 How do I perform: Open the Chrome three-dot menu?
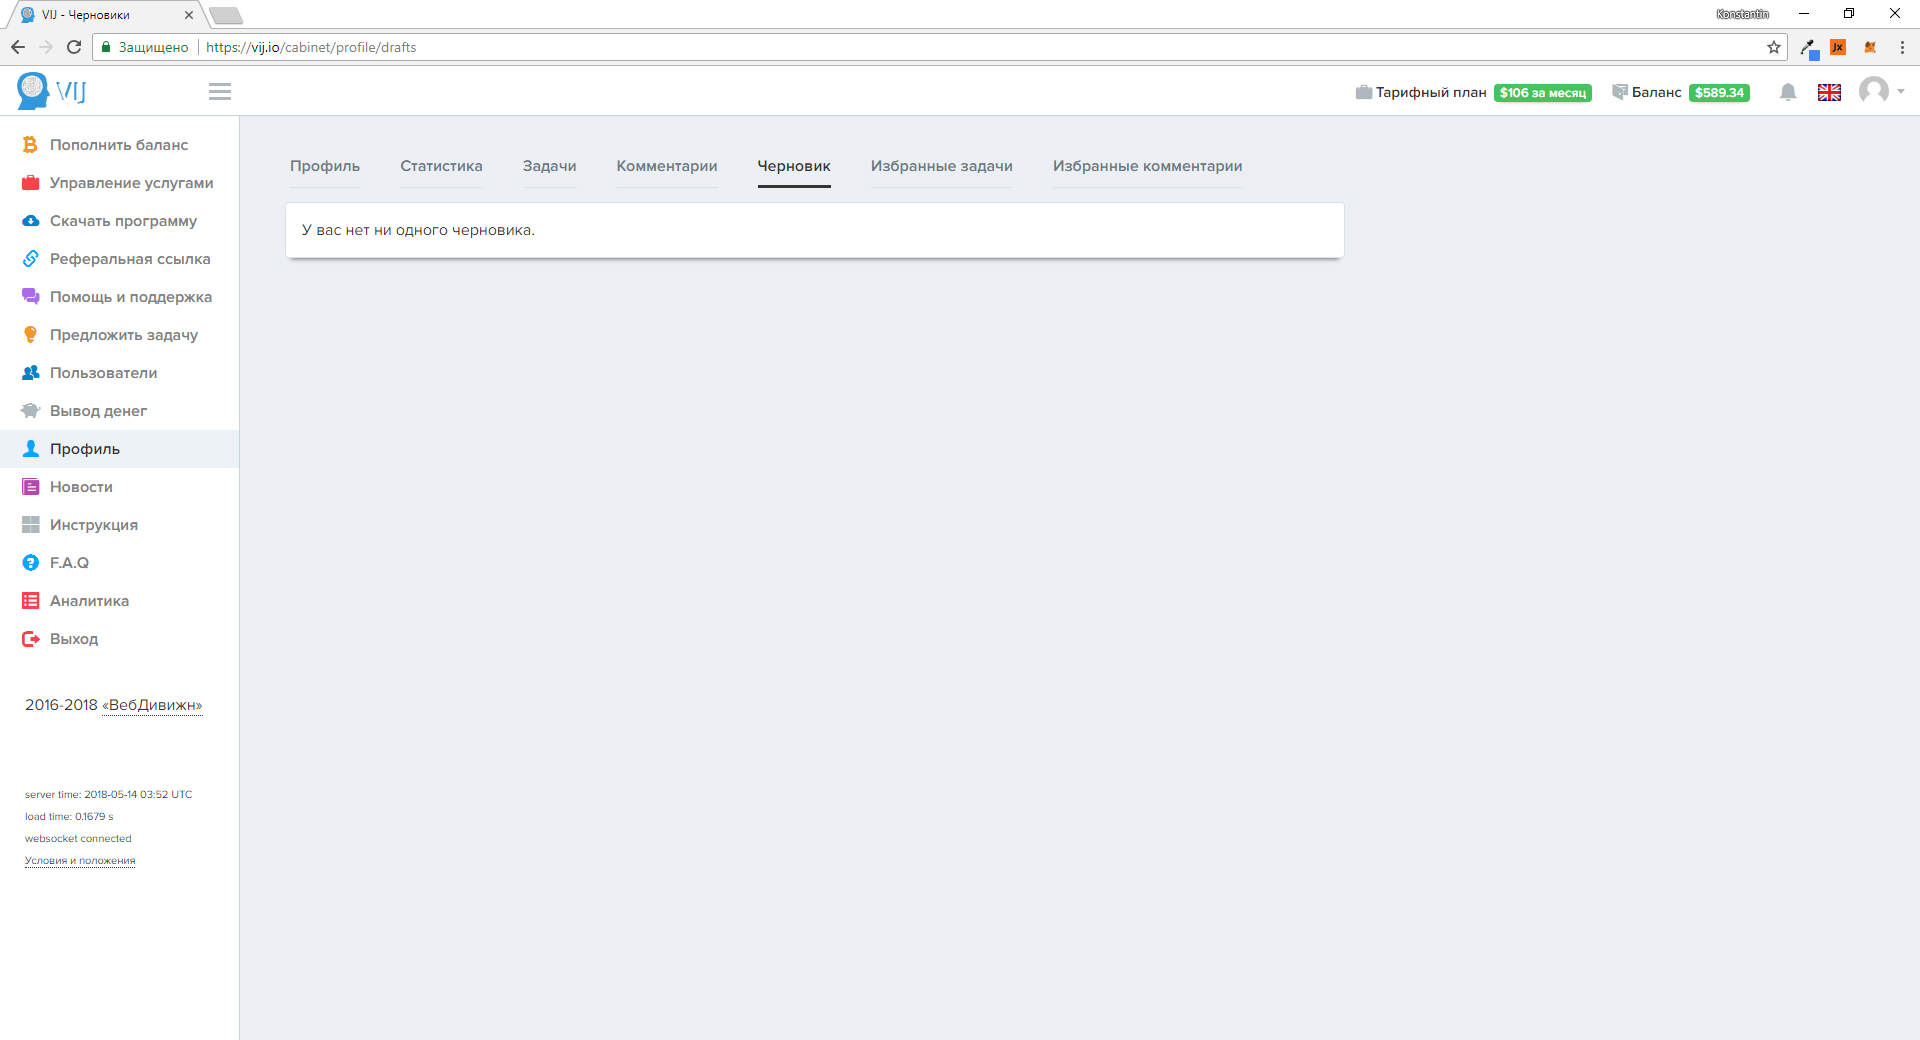click(x=1902, y=47)
